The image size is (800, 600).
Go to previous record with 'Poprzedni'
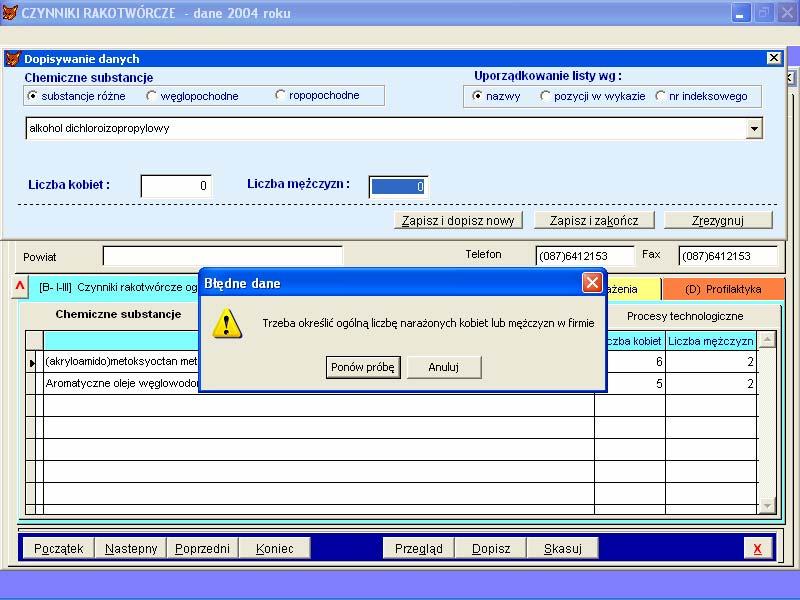click(x=203, y=548)
